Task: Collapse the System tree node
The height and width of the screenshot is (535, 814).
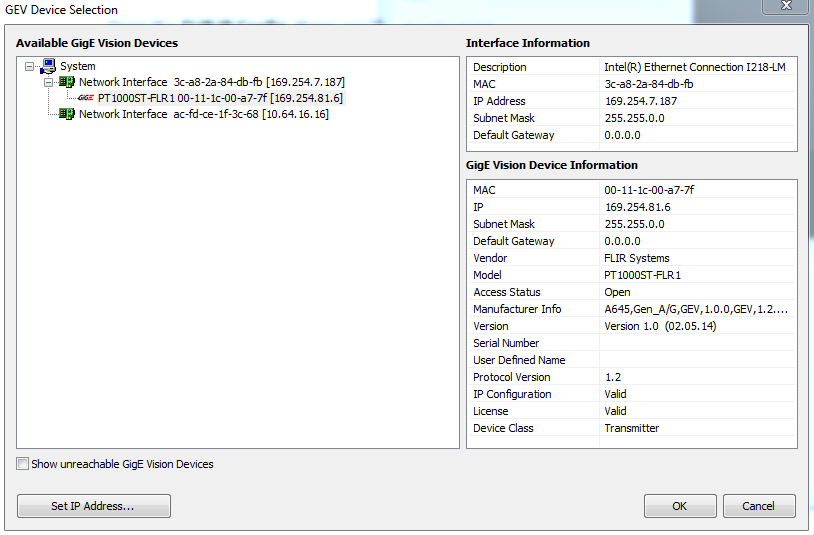Action: [30, 67]
